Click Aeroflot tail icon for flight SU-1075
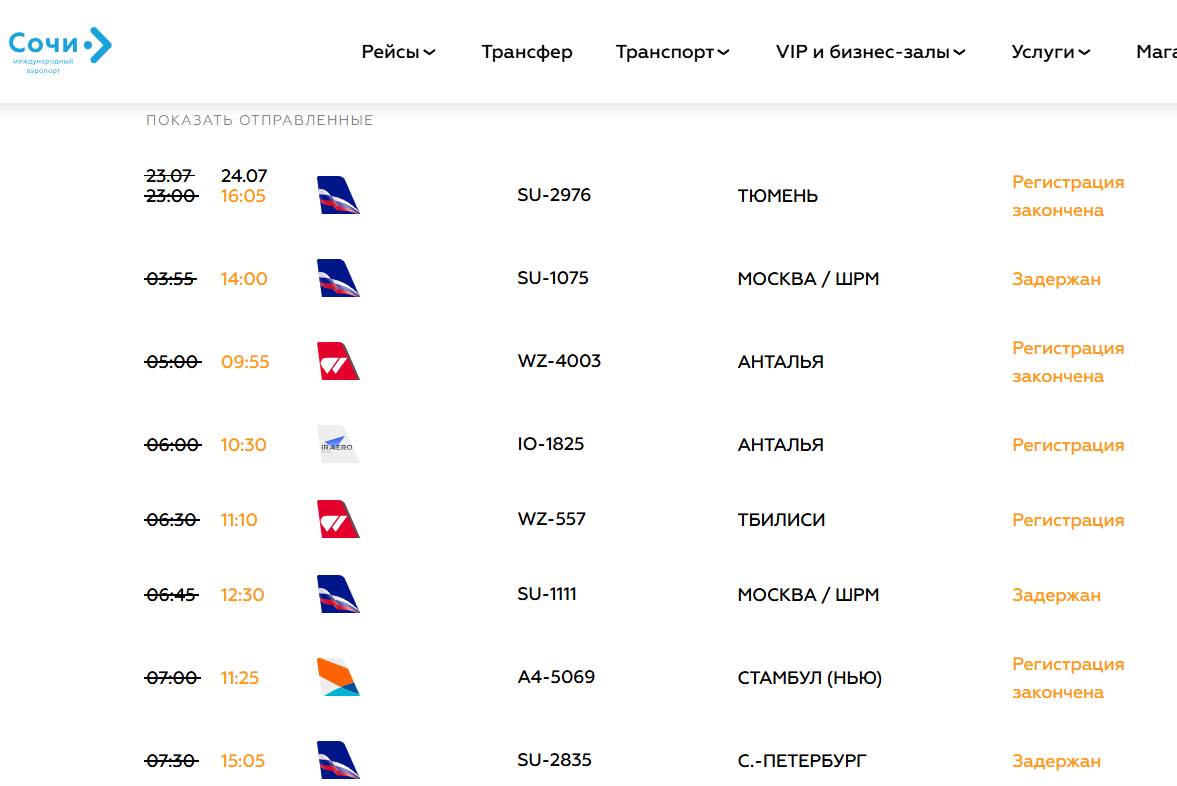 pos(338,278)
